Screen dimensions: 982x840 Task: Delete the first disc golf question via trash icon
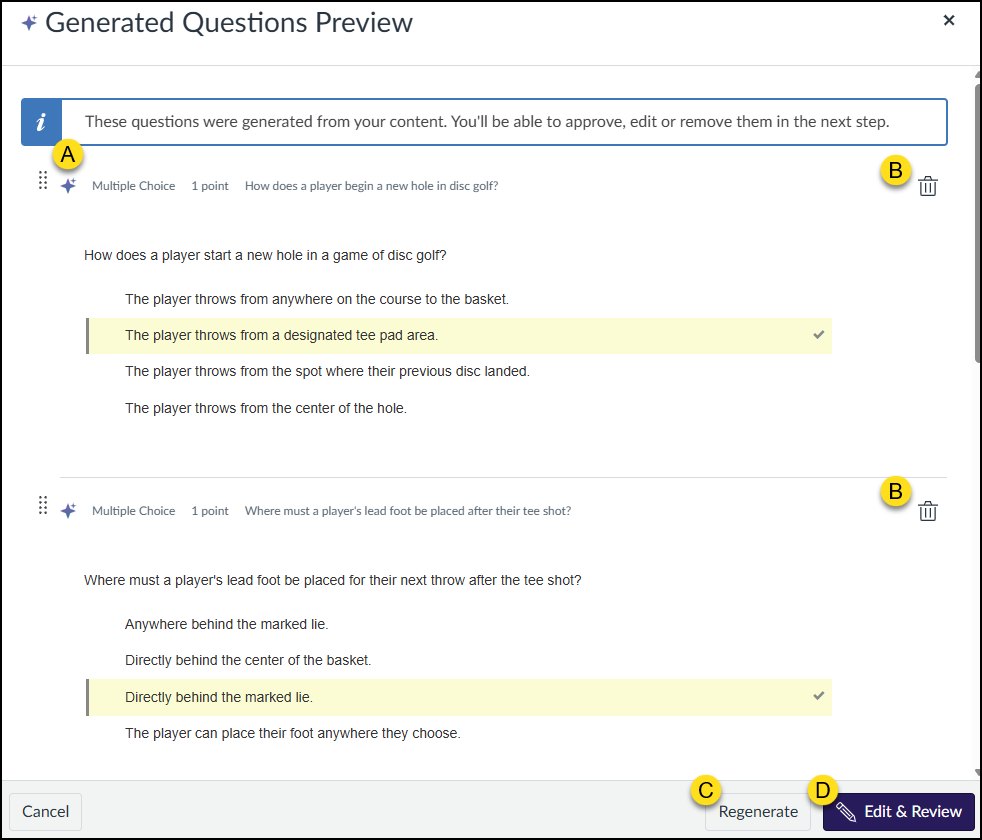tap(928, 185)
